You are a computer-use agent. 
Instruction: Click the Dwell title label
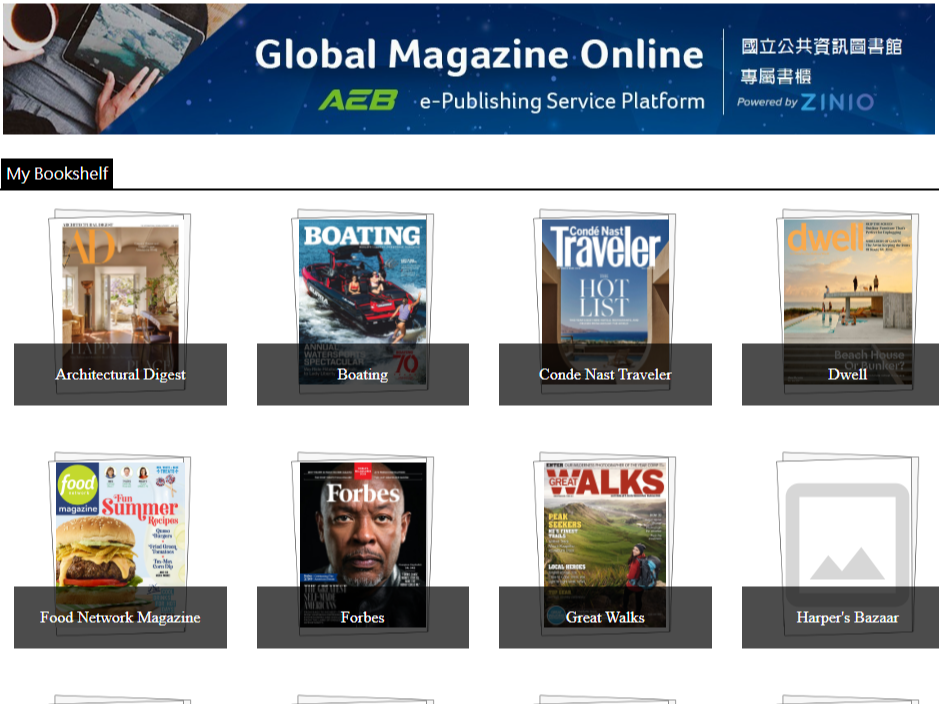(x=847, y=375)
